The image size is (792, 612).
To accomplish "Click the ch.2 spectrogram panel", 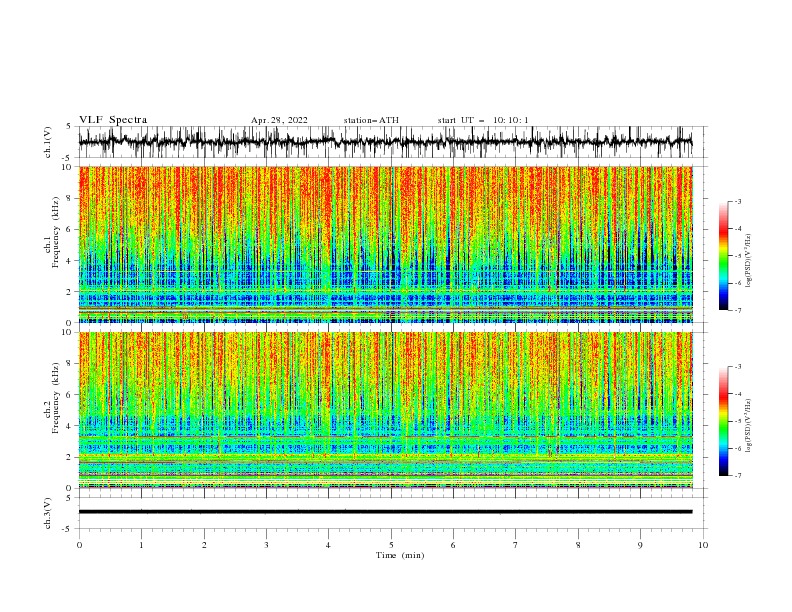I will click(385, 410).
